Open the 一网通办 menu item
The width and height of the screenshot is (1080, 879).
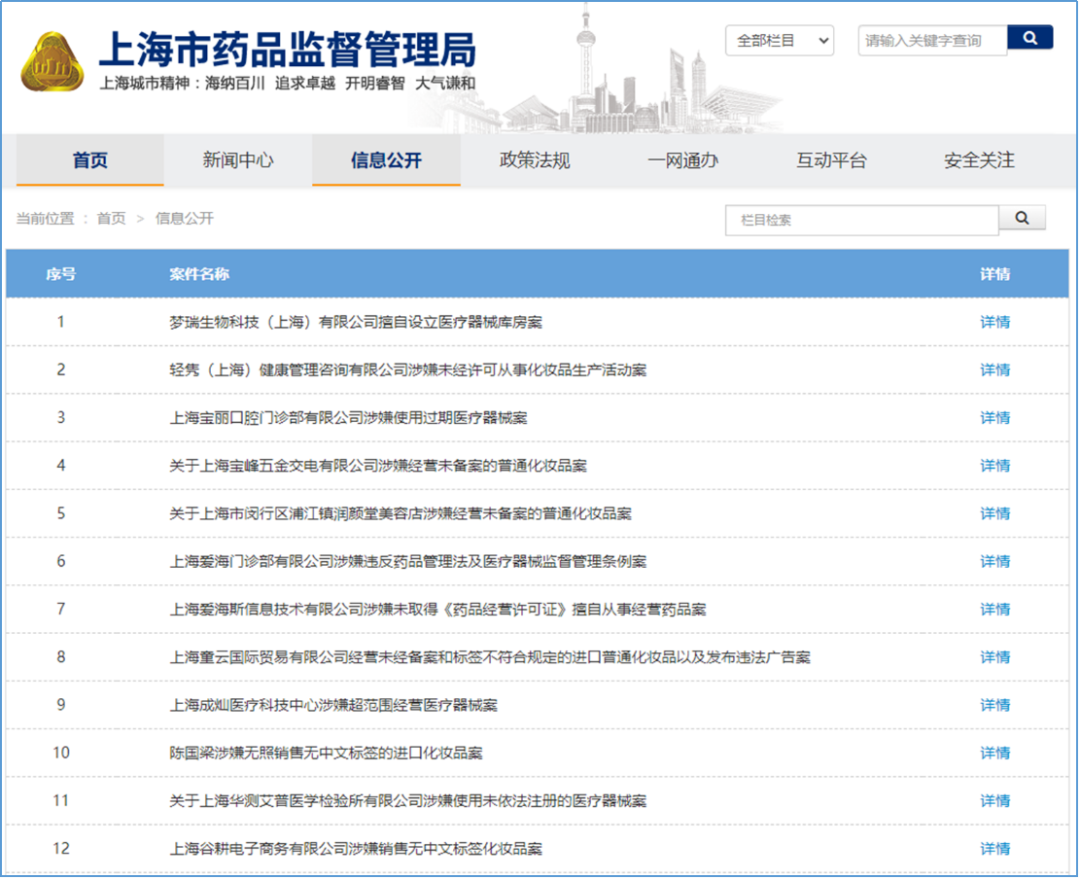682,160
